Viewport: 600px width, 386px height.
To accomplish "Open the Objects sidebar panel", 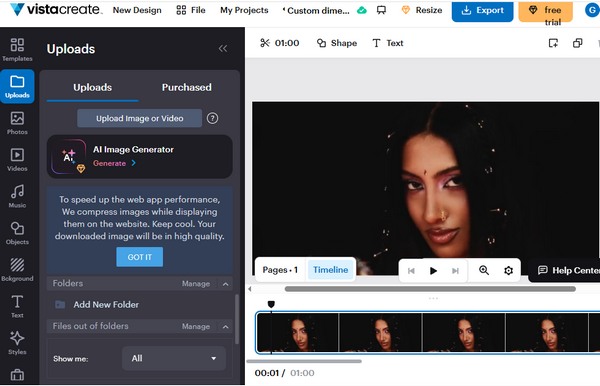I will [x=17, y=233].
